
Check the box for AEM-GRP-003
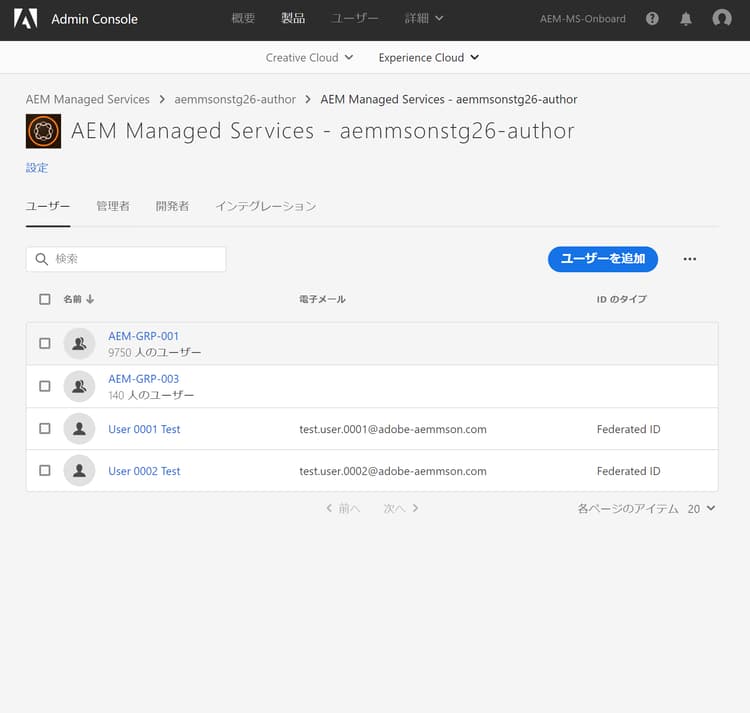(44, 386)
